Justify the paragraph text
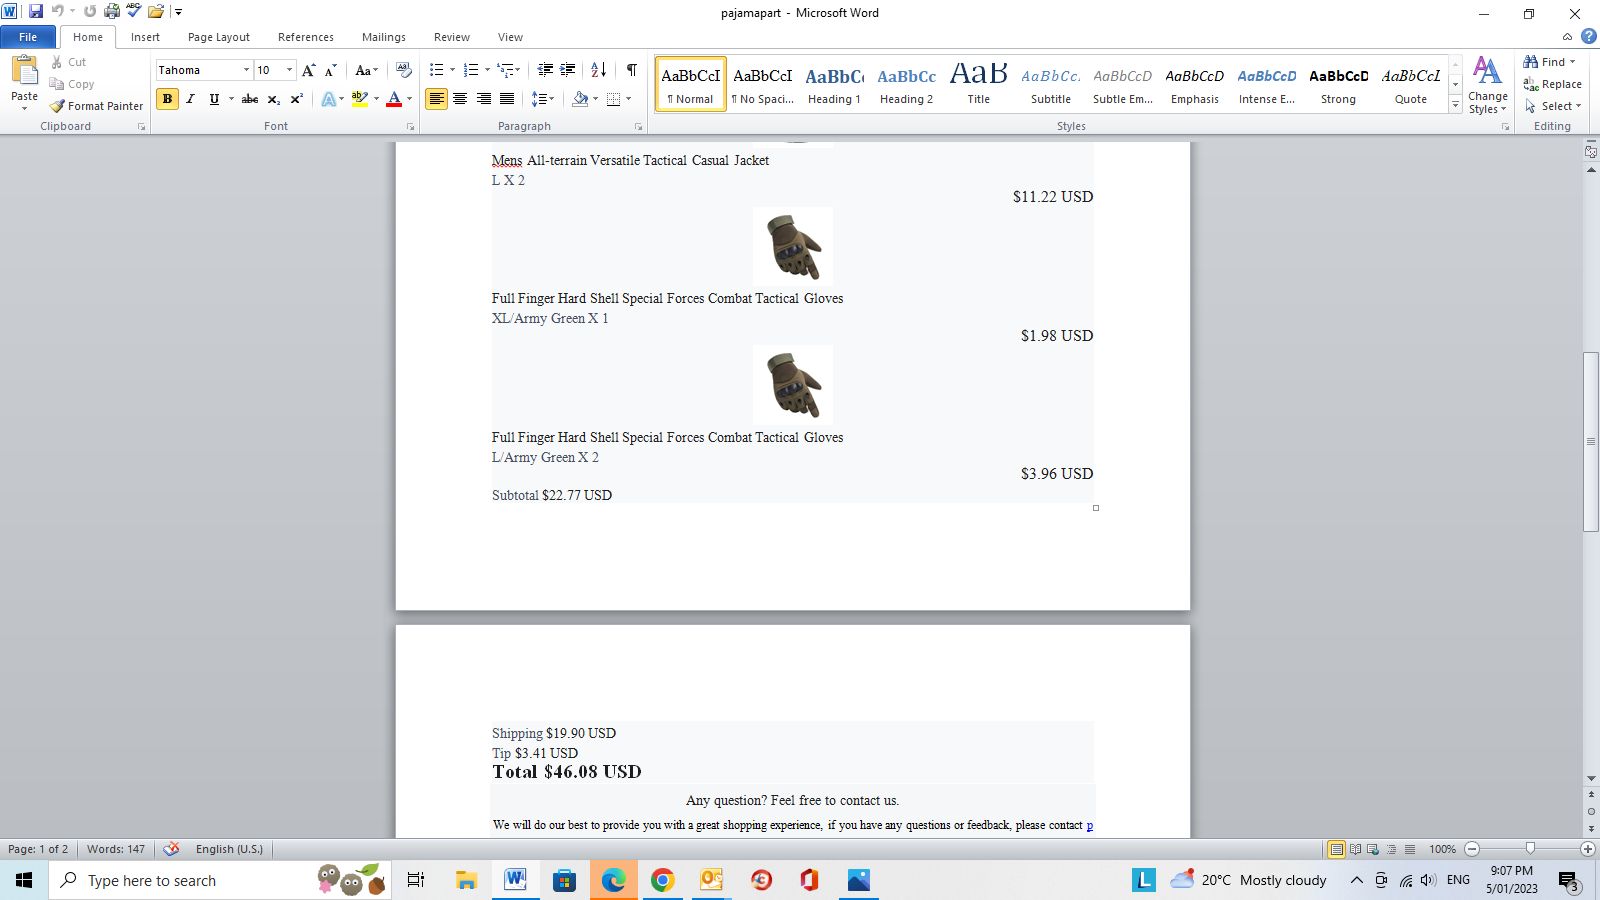The height and width of the screenshot is (900, 1600). click(x=507, y=99)
